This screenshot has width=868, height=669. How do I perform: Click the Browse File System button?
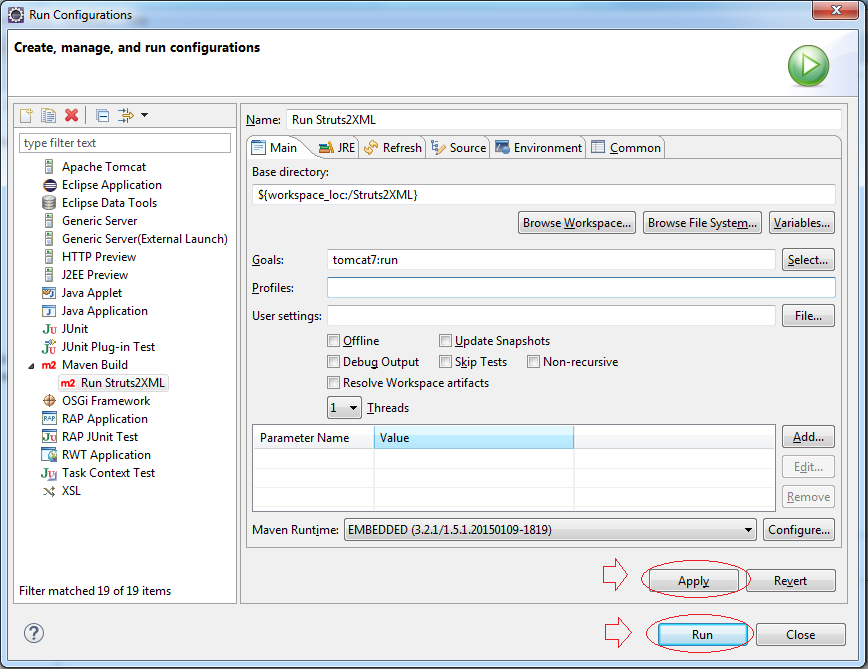tap(702, 222)
